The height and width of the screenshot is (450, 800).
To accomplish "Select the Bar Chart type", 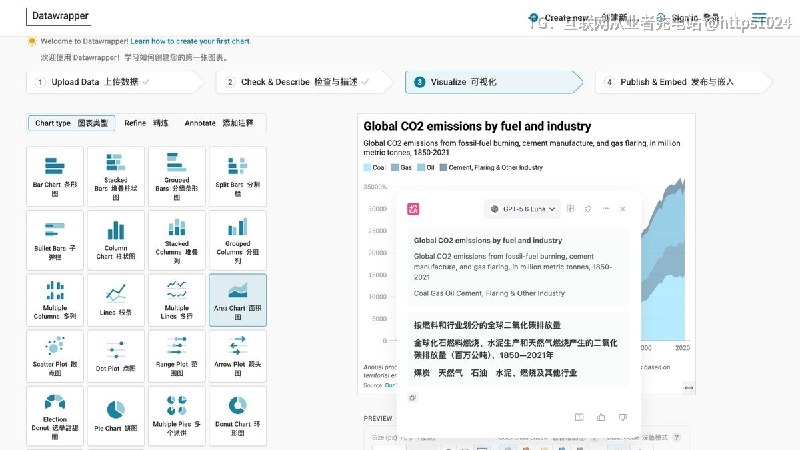I will click(55, 177).
